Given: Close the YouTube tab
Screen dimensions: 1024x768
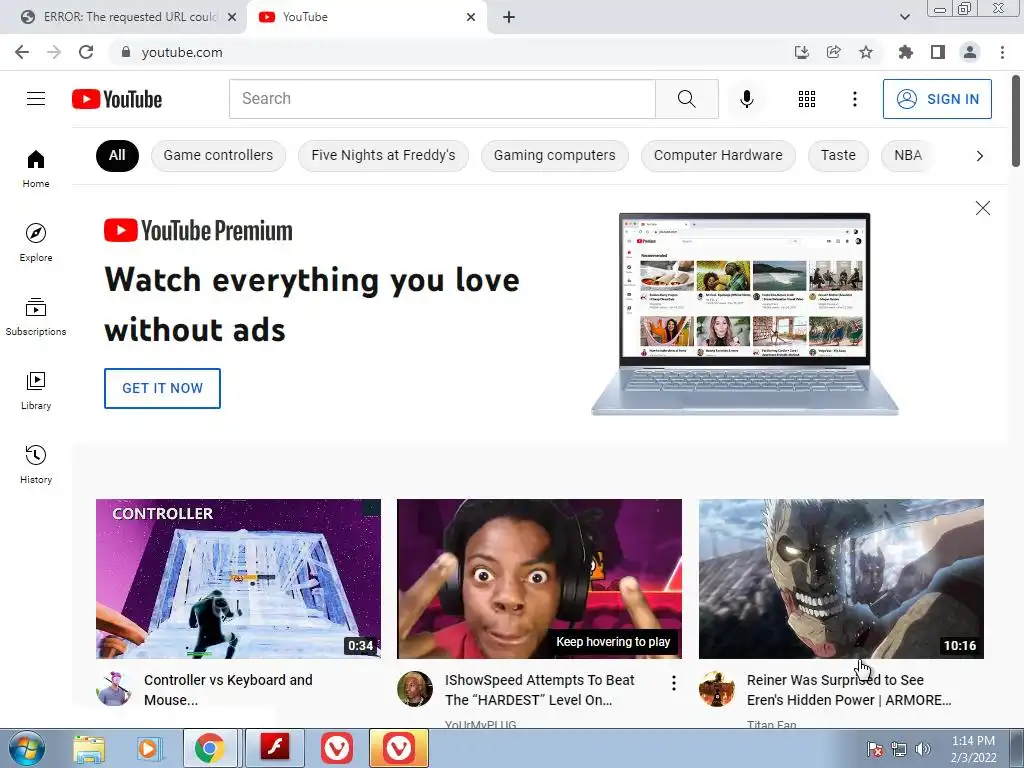Looking at the screenshot, I should point(471,17).
